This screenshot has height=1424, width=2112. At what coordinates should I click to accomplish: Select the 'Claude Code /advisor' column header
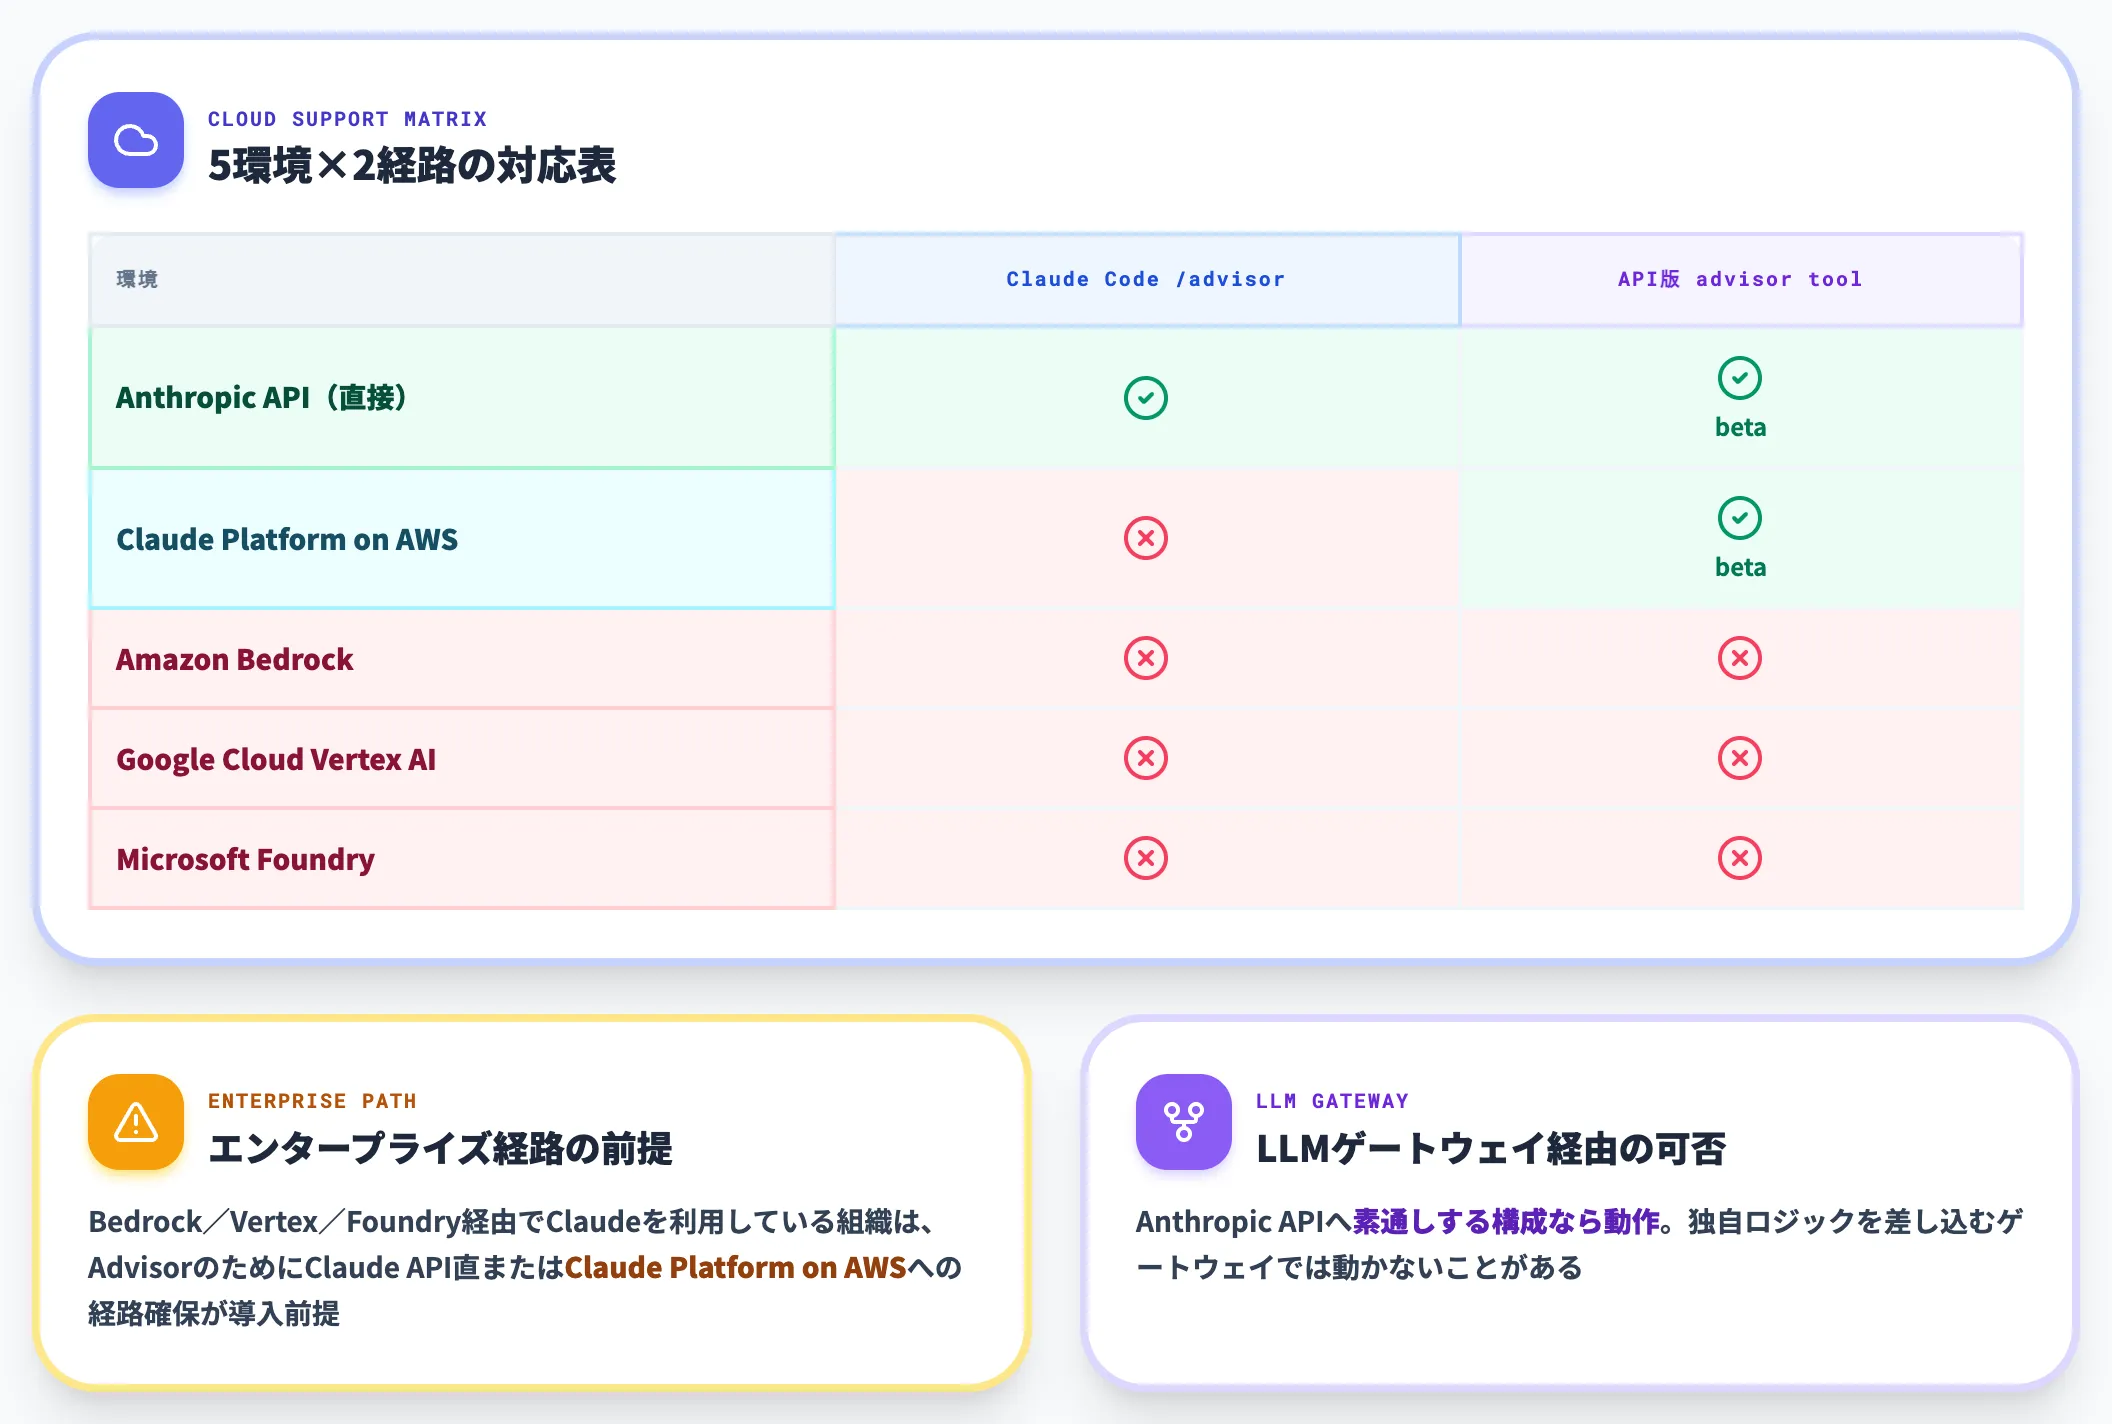1147,280
